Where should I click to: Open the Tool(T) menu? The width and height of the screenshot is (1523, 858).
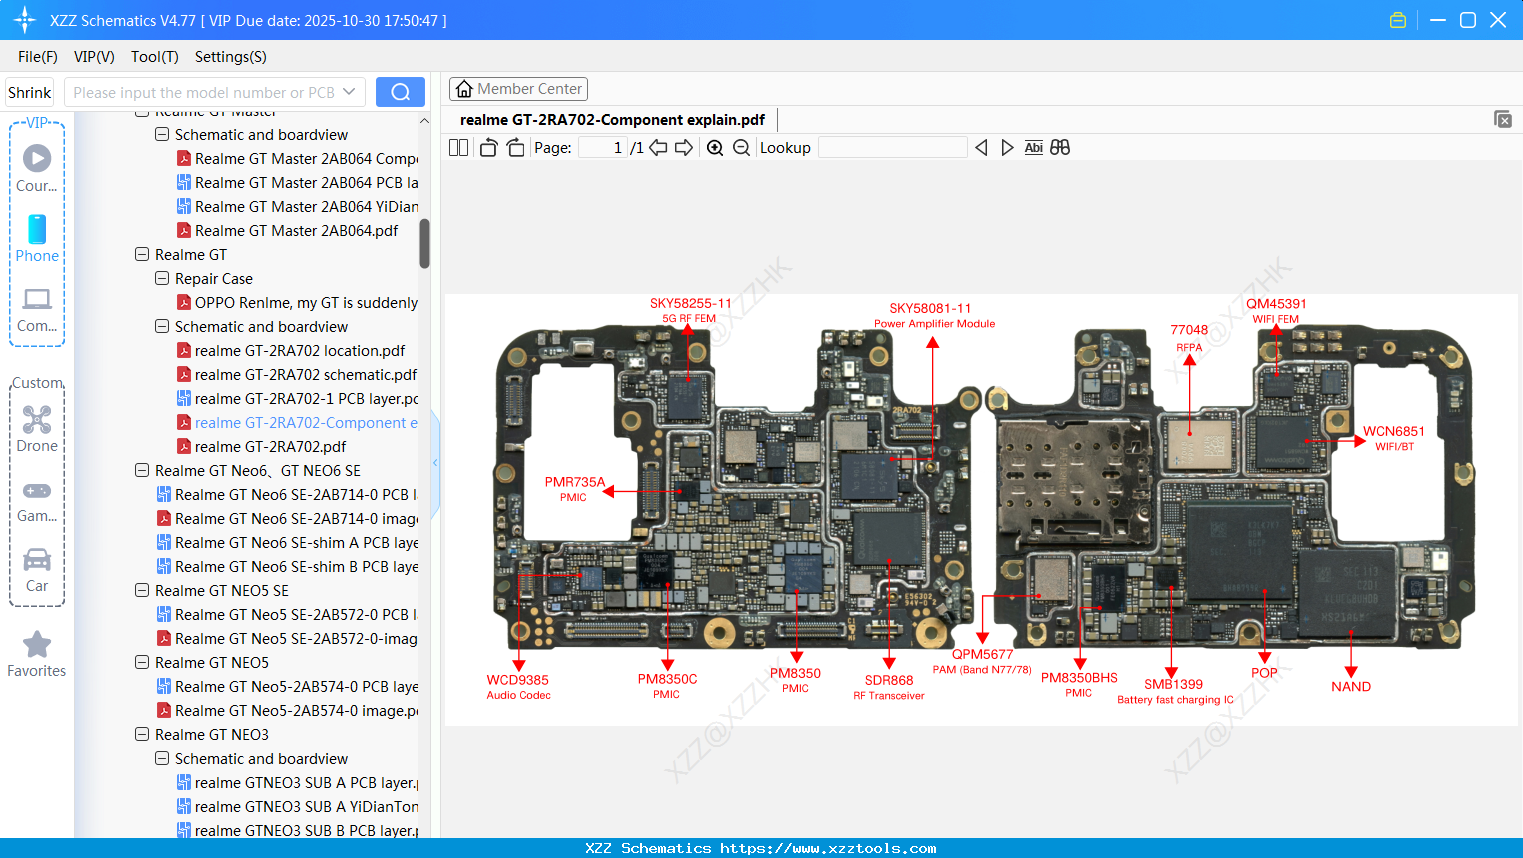pos(154,57)
